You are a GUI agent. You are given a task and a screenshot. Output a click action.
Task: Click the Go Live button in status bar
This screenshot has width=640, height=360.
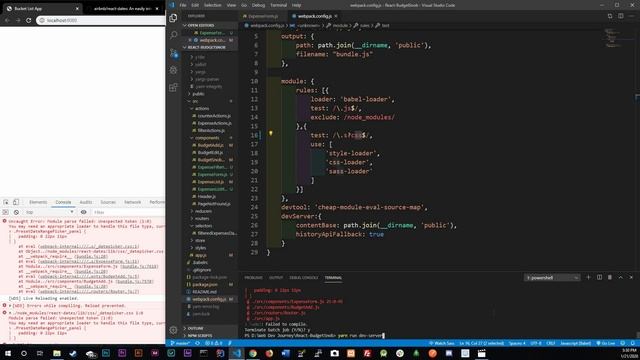coord(606,343)
